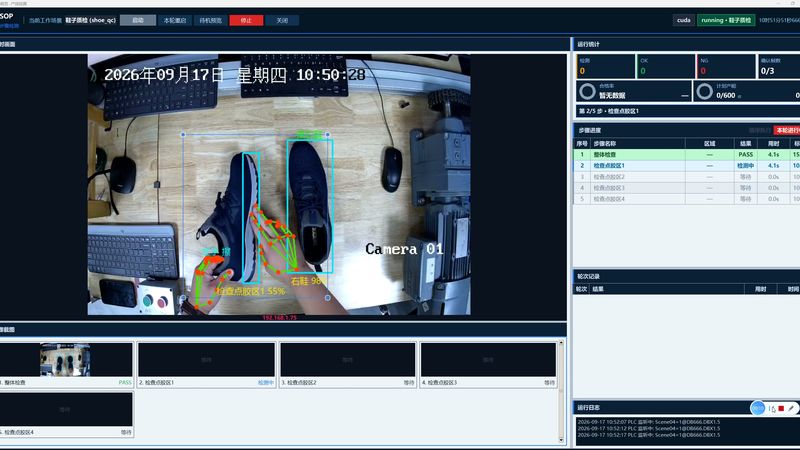This screenshot has height=450, width=800.
Task: Click the last PLC log line at 10:52:17
Action: click(648, 435)
